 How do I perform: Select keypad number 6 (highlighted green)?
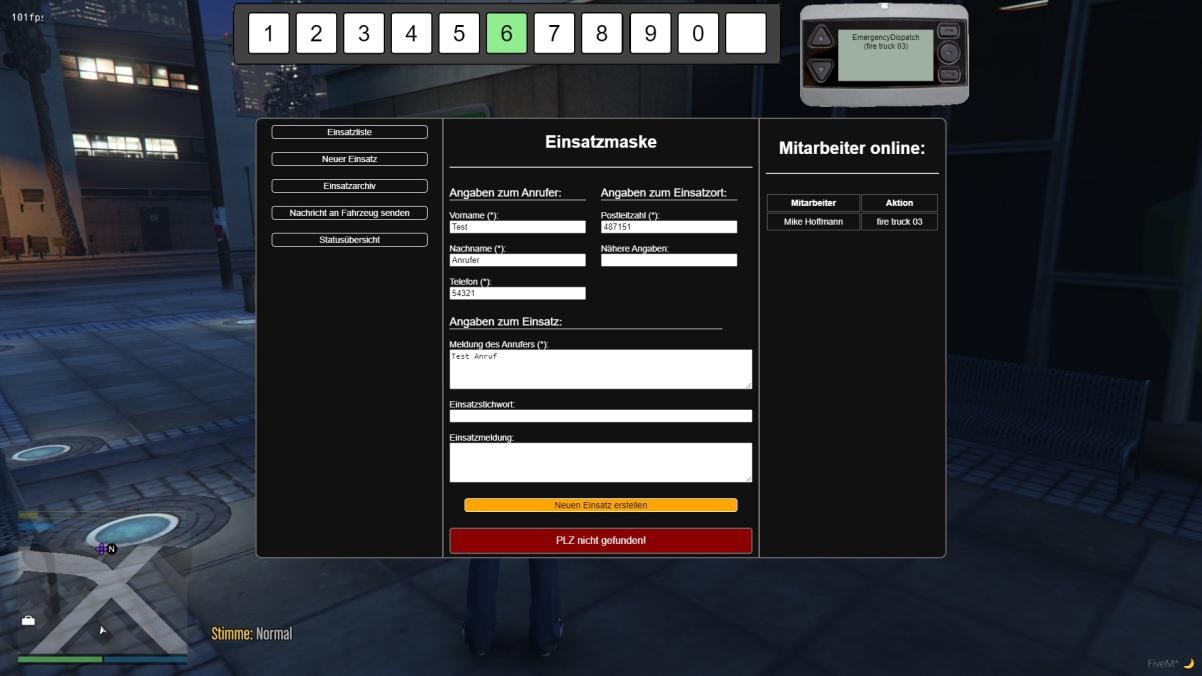pos(506,33)
